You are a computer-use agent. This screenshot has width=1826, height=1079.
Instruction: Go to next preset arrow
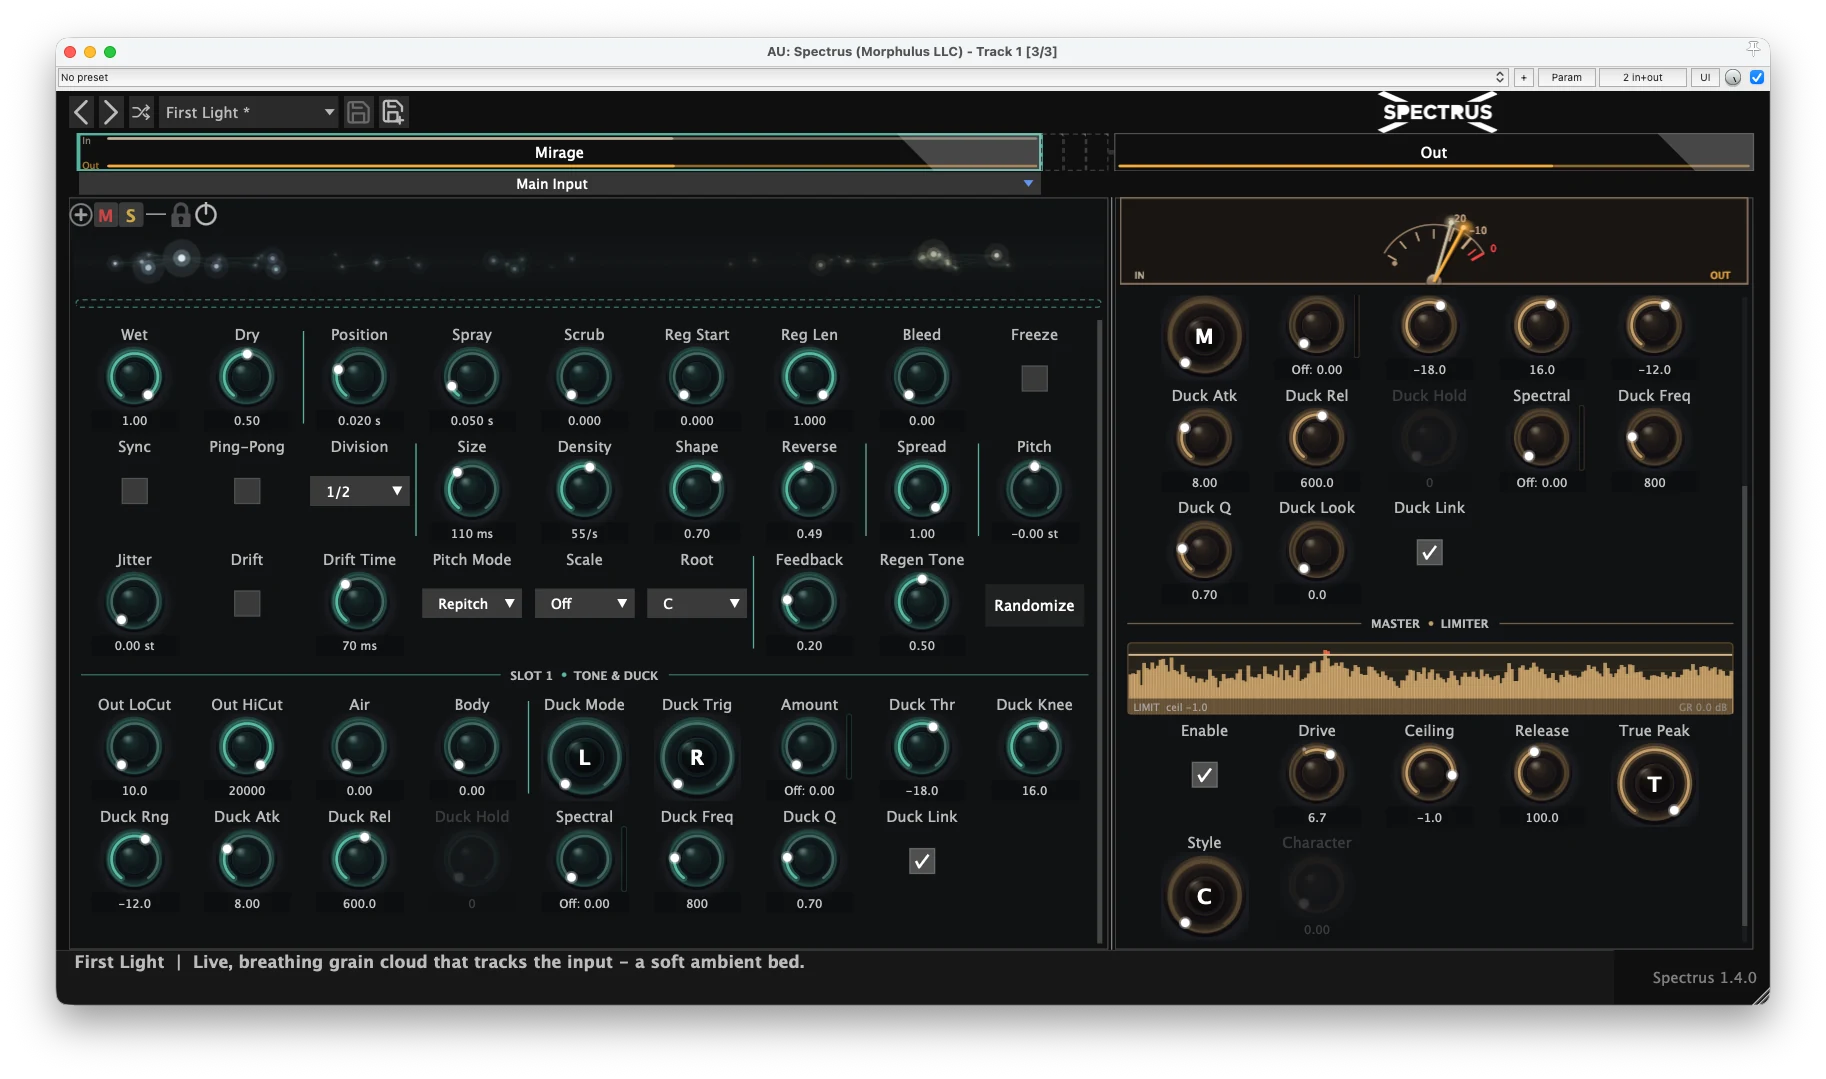pos(111,112)
